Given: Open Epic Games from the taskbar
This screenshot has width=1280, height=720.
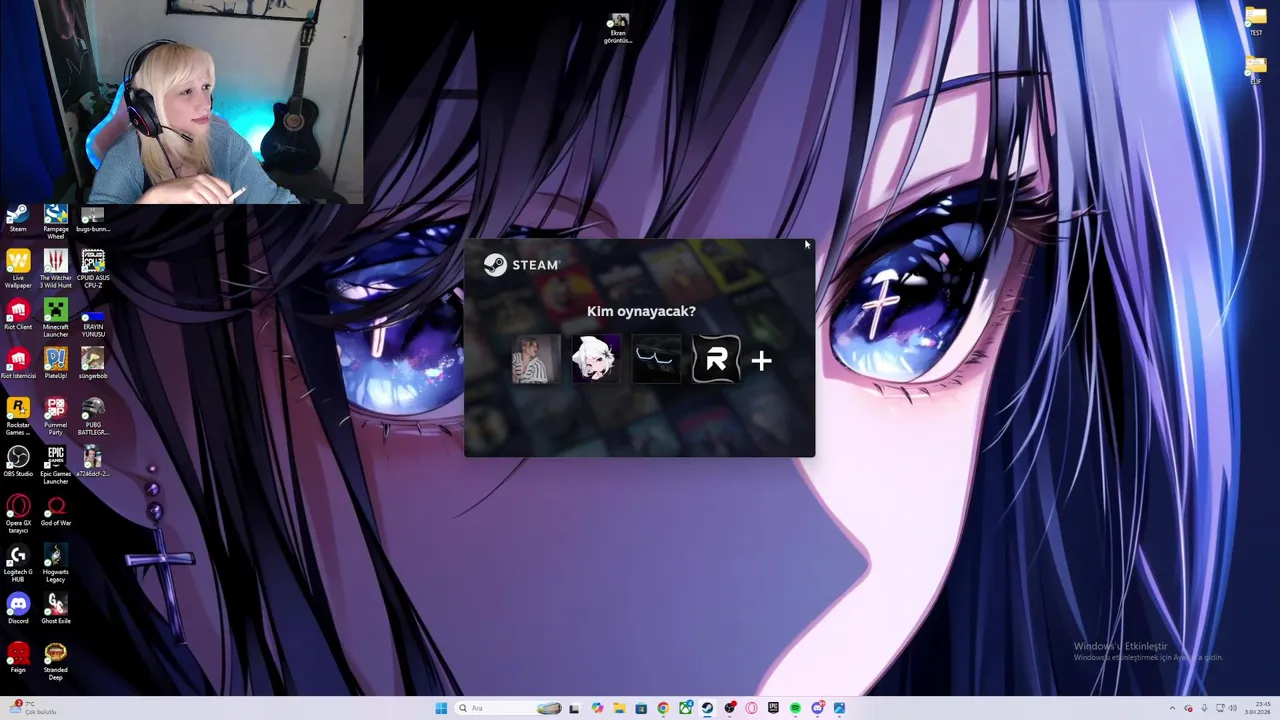Looking at the screenshot, I should pyautogui.click(x=773, y=708).
